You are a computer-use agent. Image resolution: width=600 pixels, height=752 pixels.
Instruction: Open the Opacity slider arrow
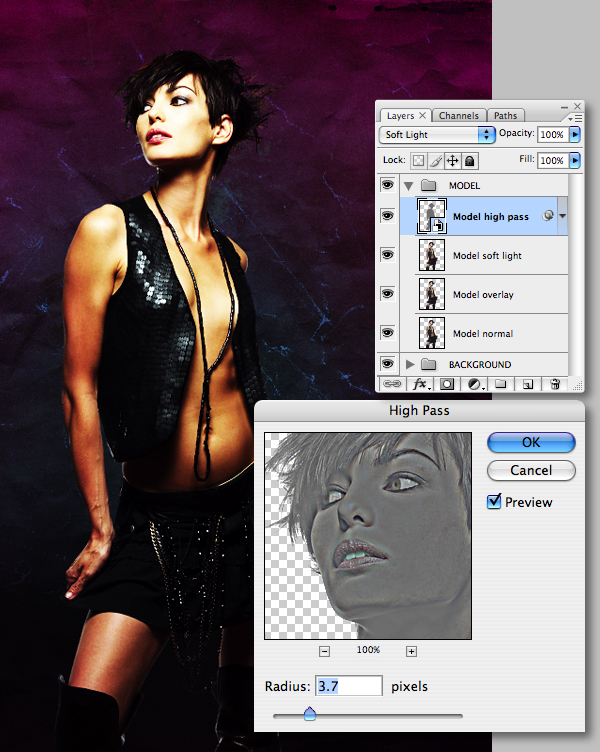point(575,134)
